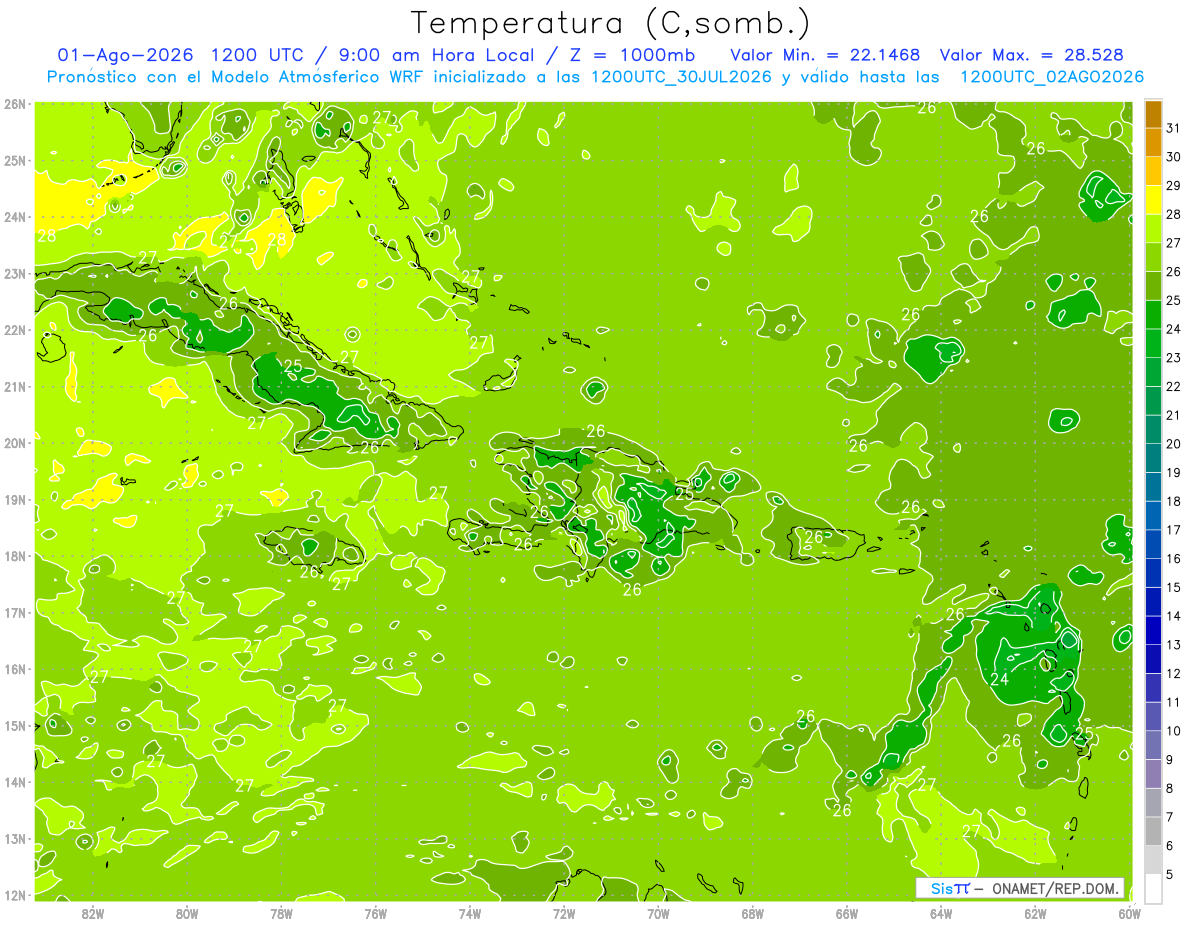Click the '20N' latitude axis label
Image resolution: width=1200 pixels, height=927 pixels.
(15, 442)
